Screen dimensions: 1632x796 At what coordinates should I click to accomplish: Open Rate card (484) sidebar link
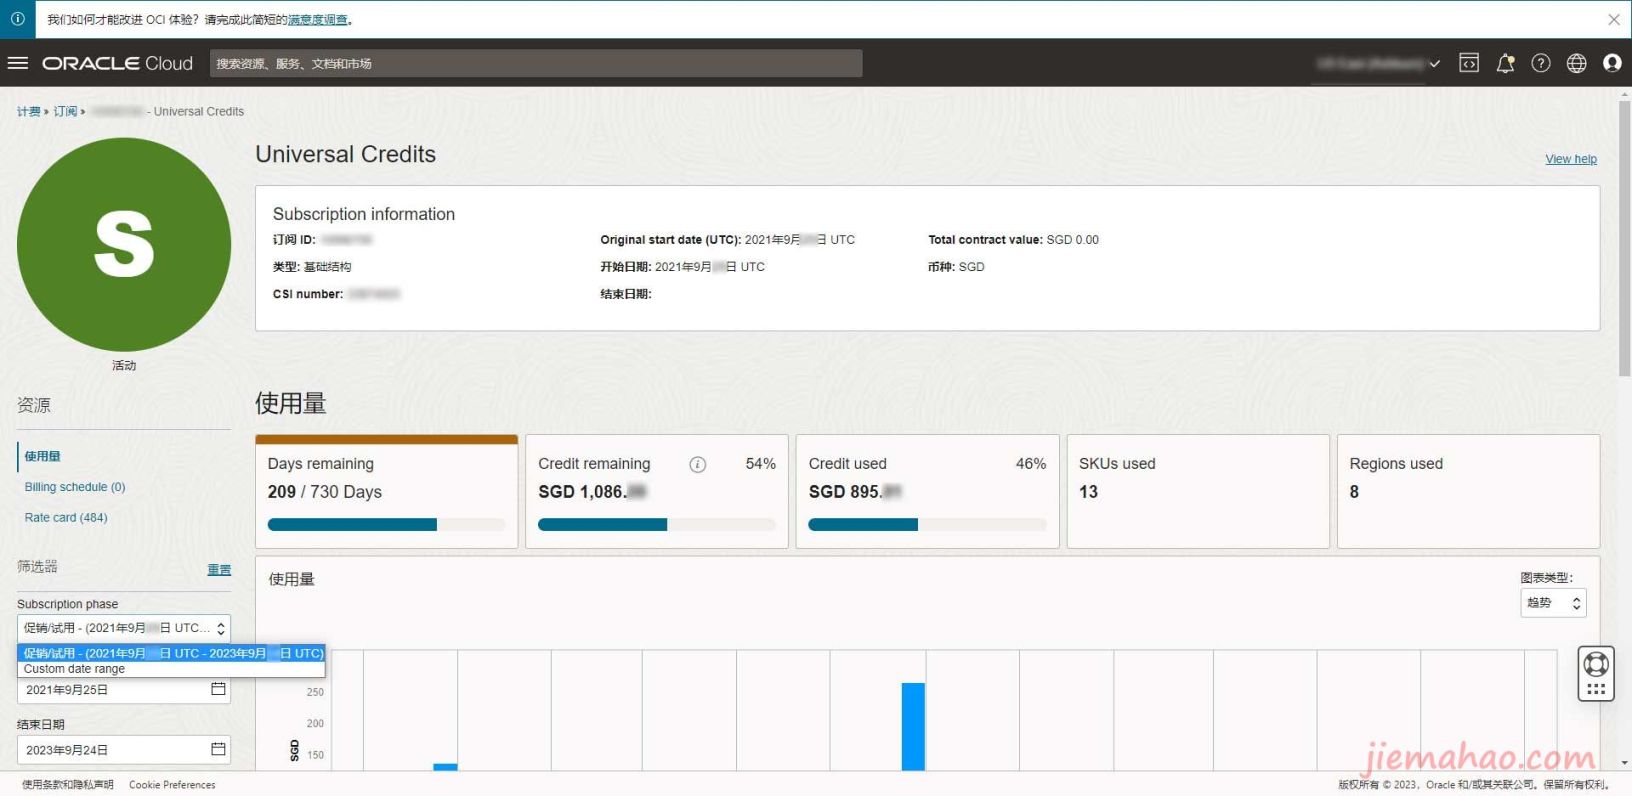click(x=66, y=517)
